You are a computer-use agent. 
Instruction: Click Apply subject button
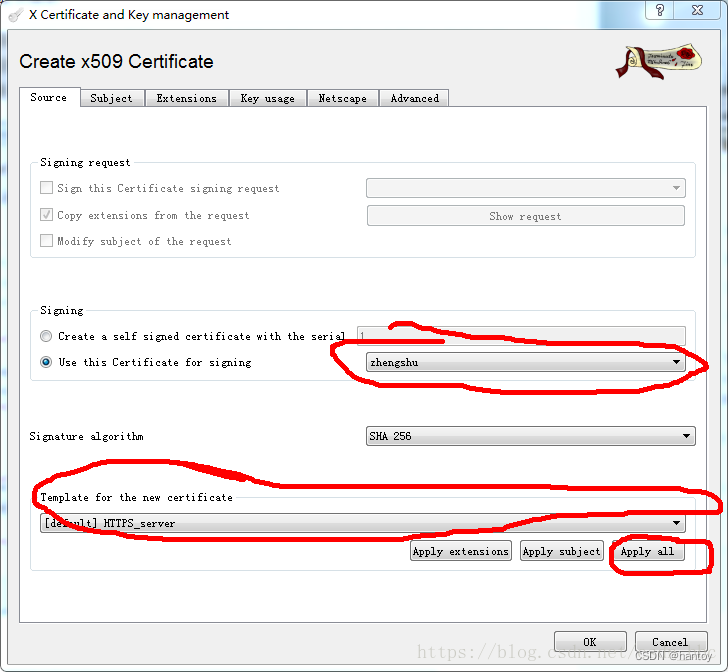(561, 551)
